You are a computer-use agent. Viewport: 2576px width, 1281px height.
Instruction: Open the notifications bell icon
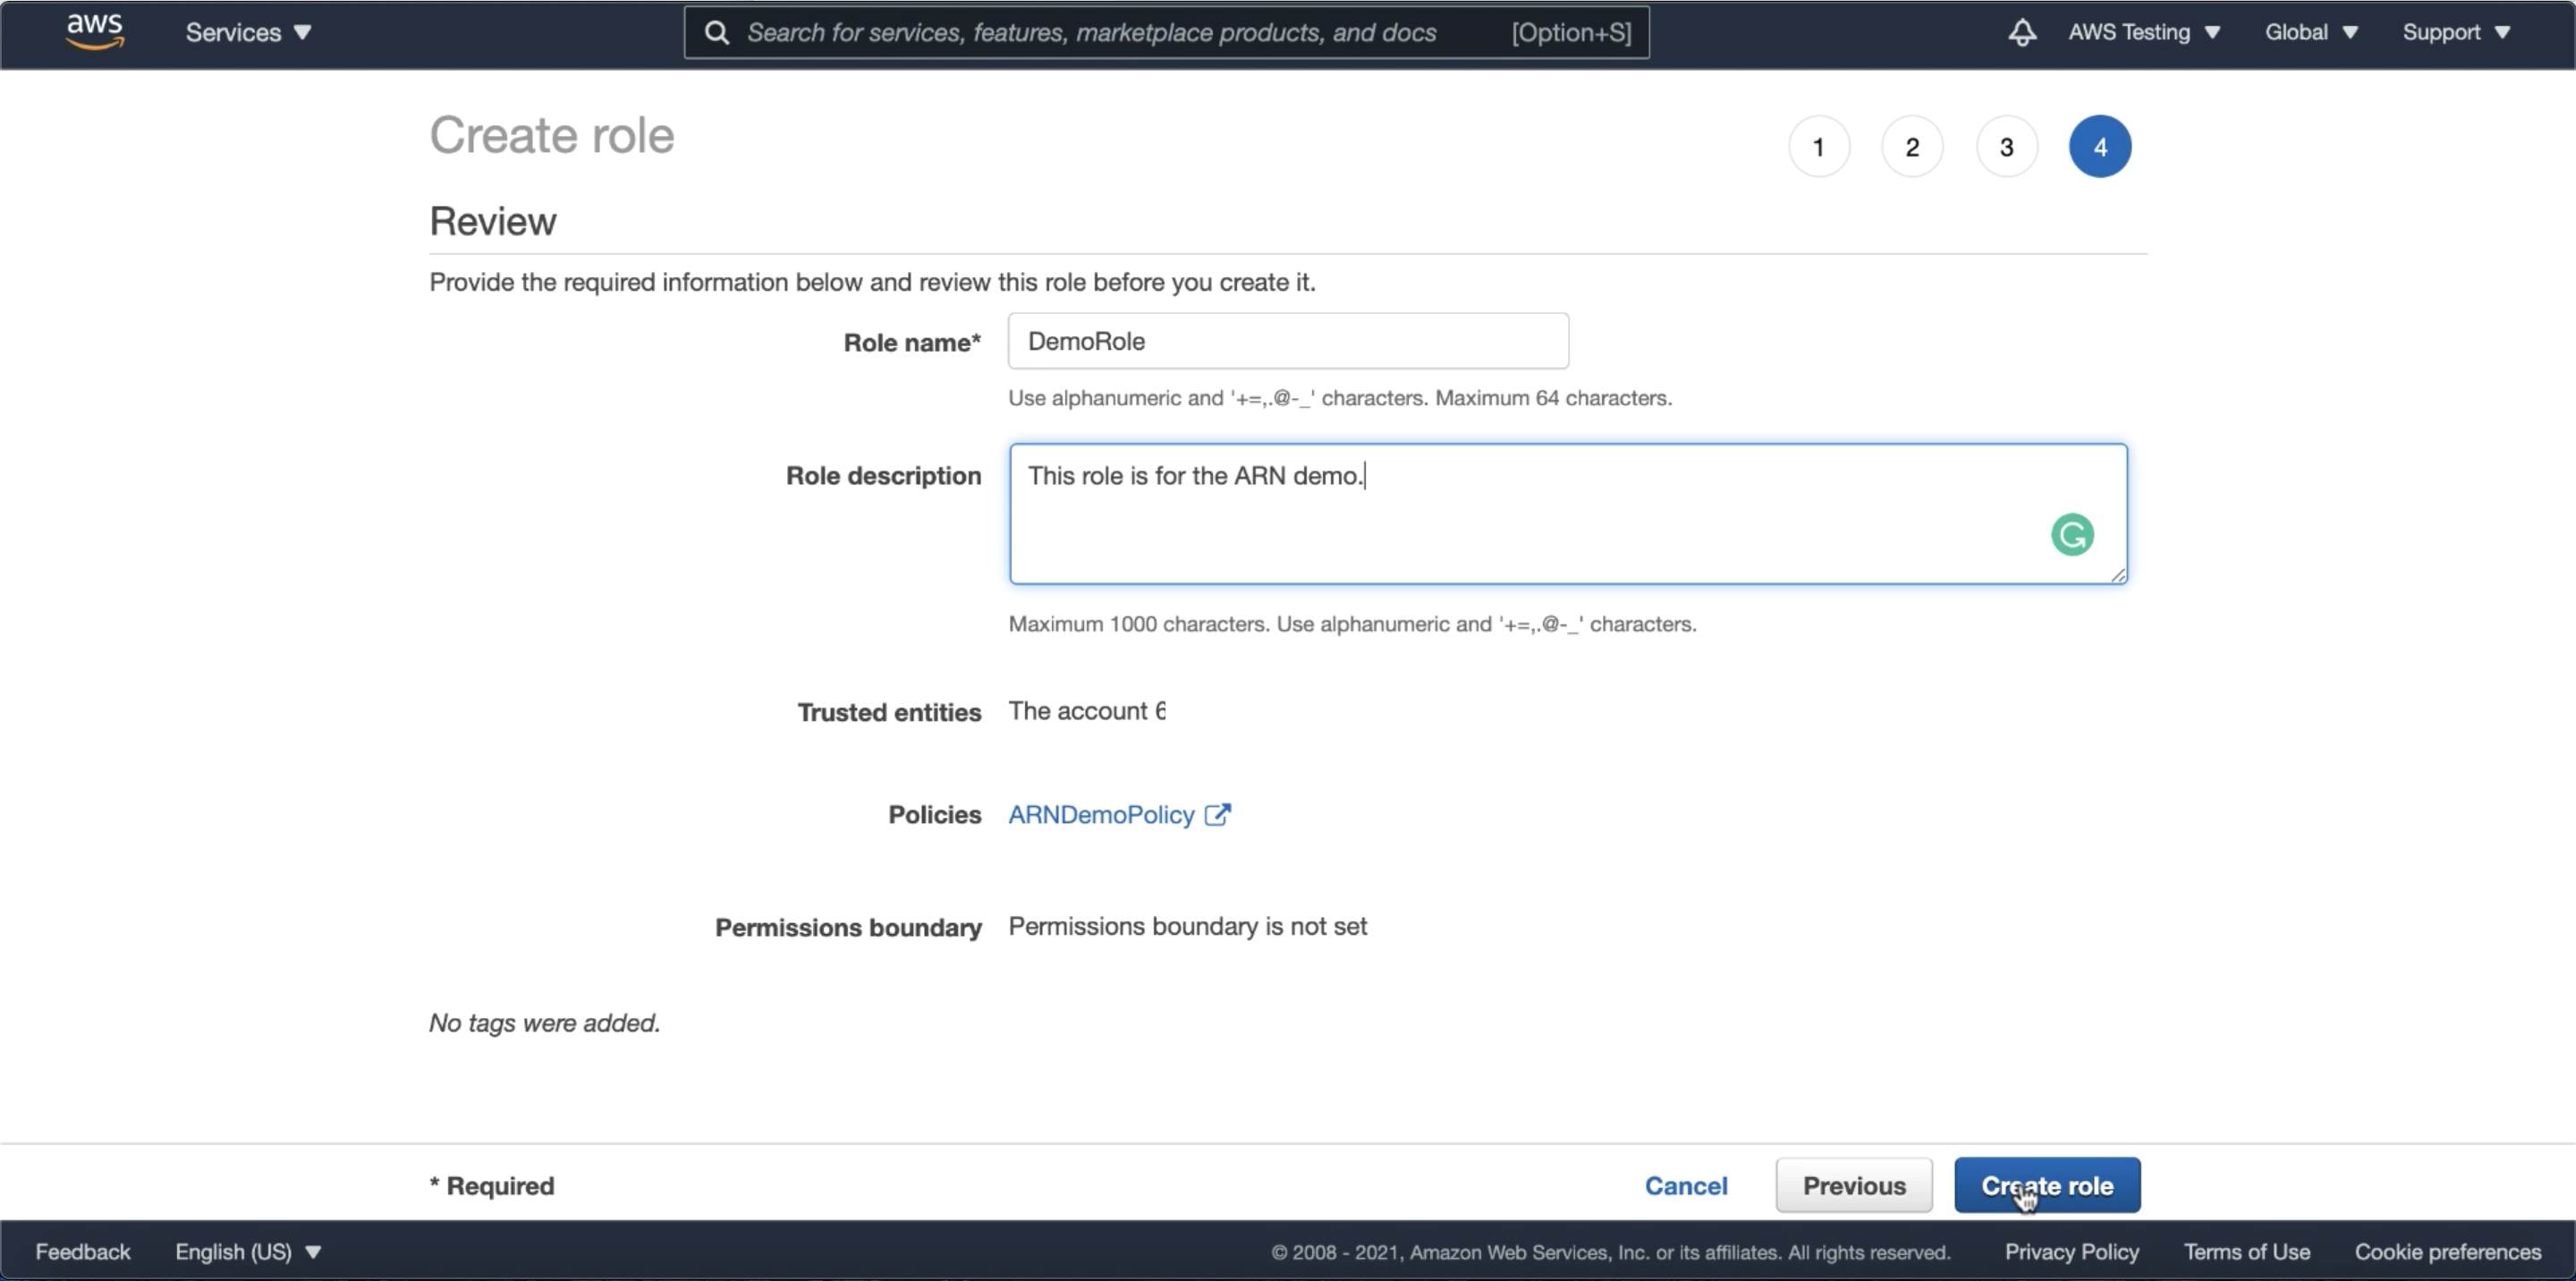tap(2021, 32)
